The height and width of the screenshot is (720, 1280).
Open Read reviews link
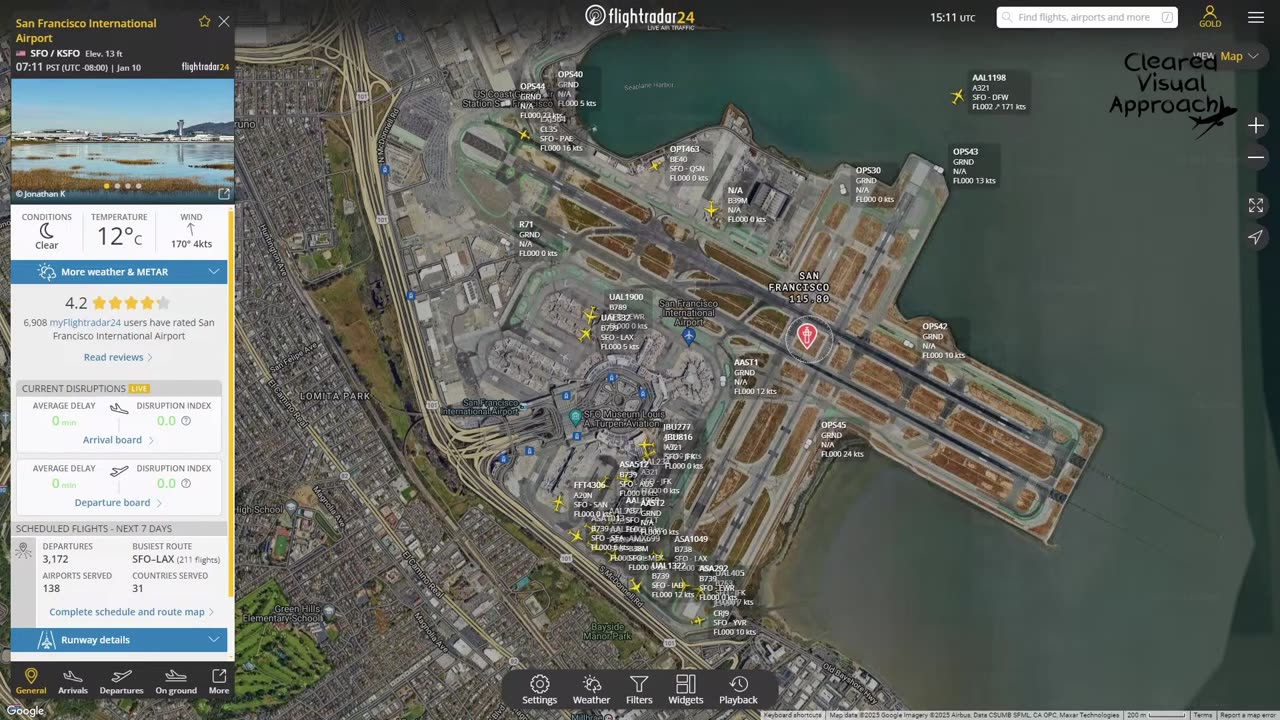tap(118, 357)
